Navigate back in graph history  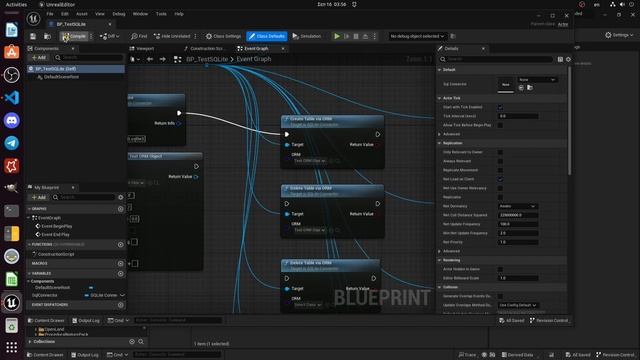150,59
